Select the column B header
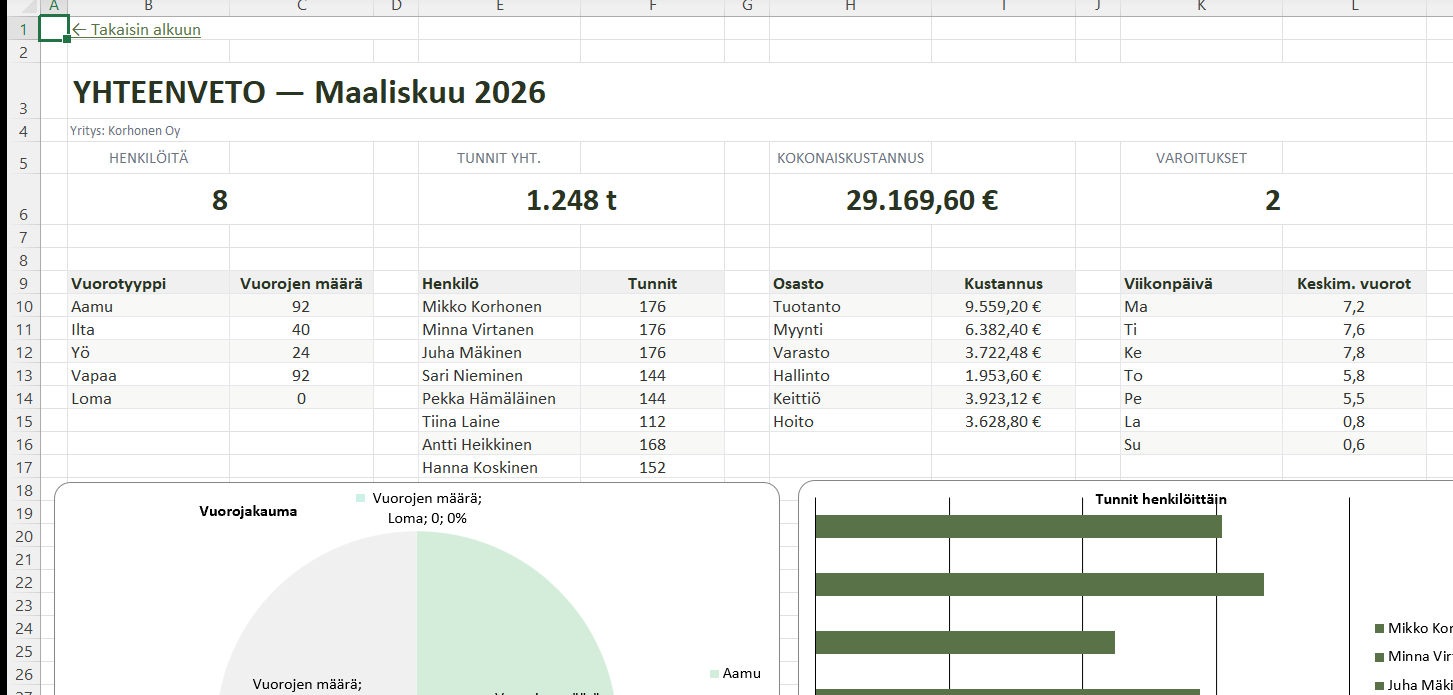This screenshot has width=1453, height=695. [x=148, y=8]
